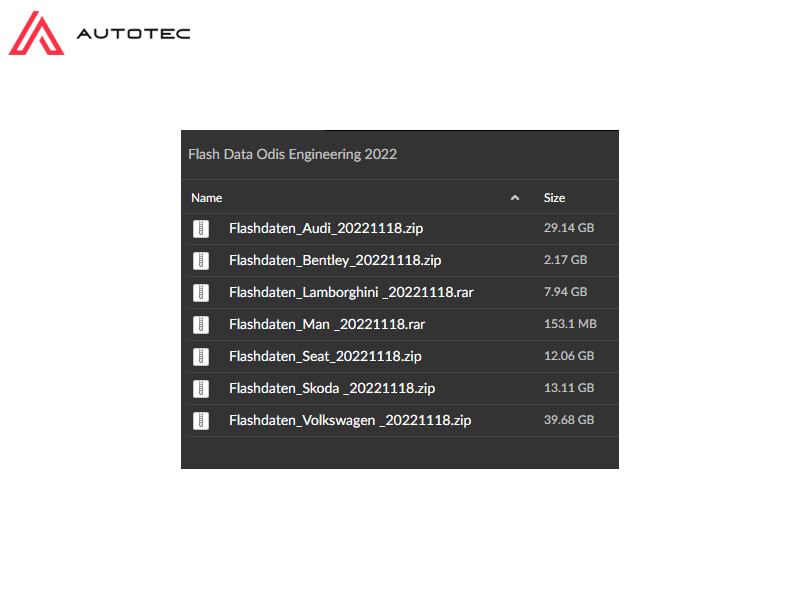Click the Bentley zip archive icon
The image size is (800, 600).
point(201,260)
